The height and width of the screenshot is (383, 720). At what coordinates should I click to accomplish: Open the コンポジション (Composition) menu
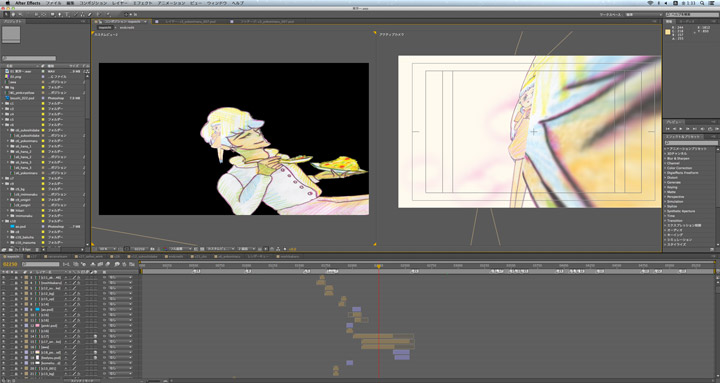pyautogui.click(x=93, y=3)
